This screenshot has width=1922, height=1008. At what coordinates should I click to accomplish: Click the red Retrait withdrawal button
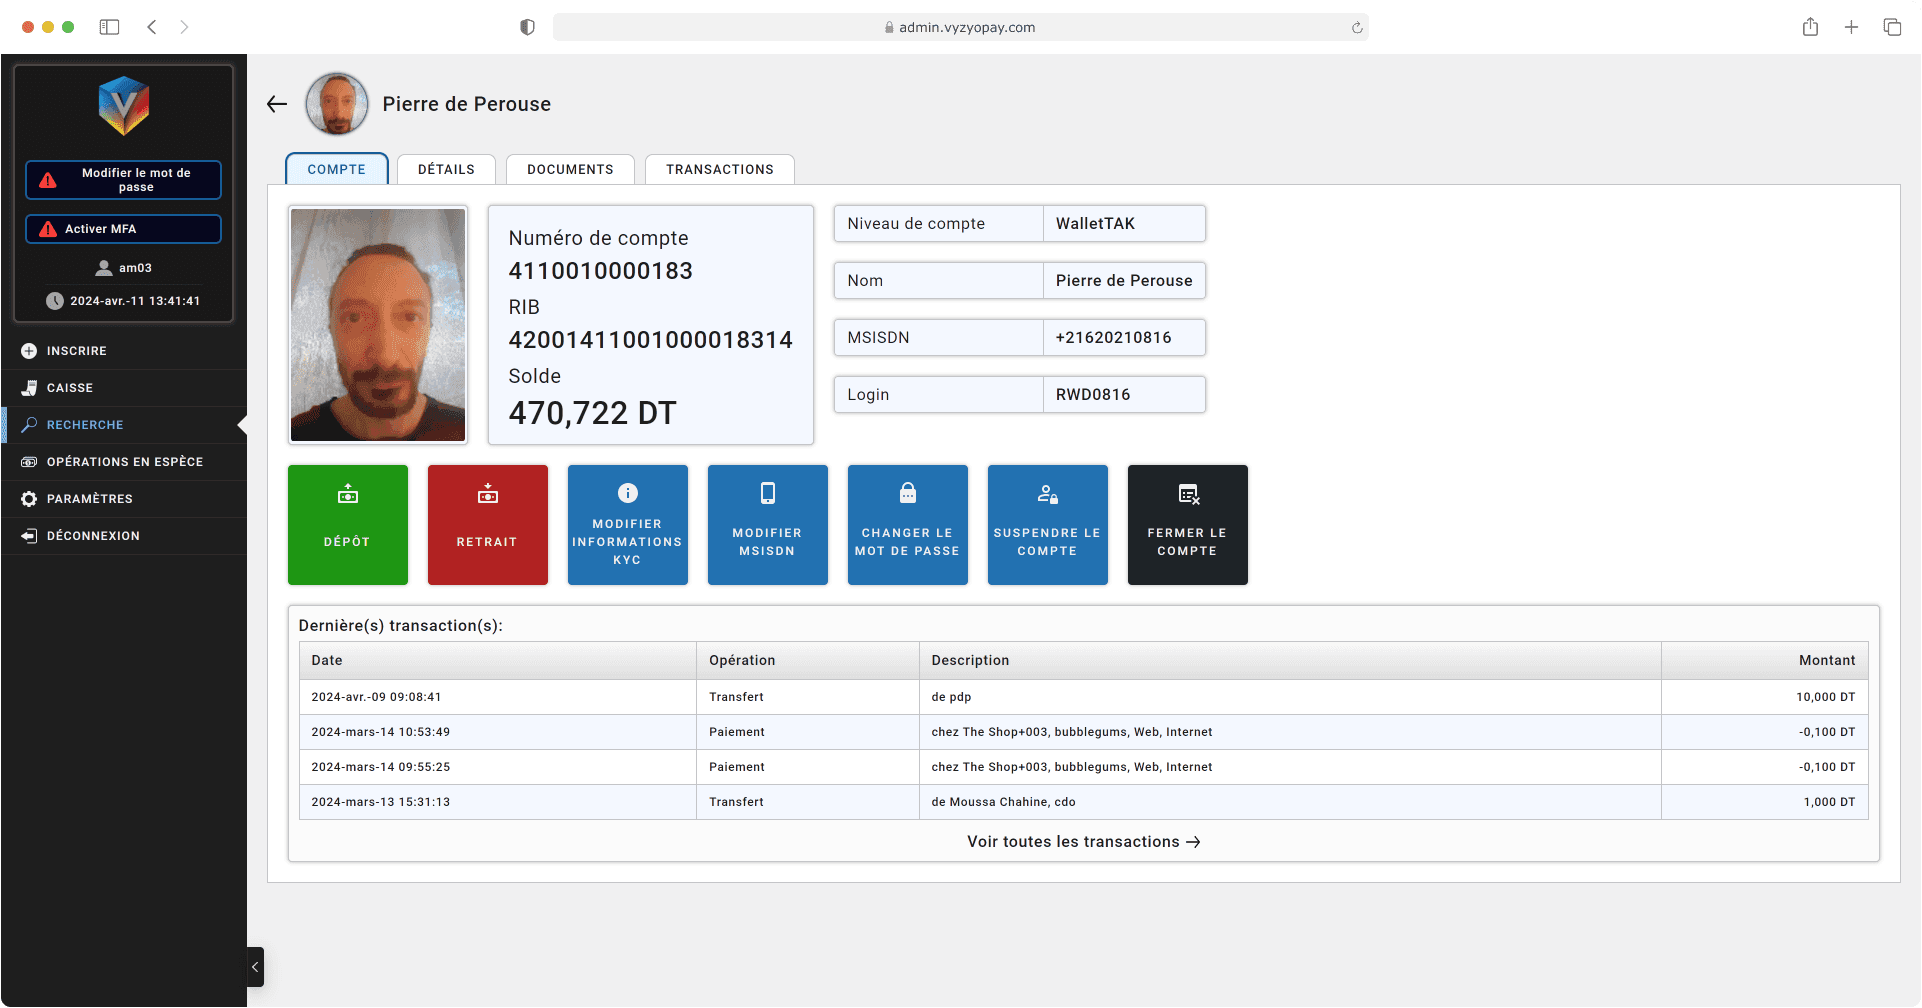click(x=487, y=524)
